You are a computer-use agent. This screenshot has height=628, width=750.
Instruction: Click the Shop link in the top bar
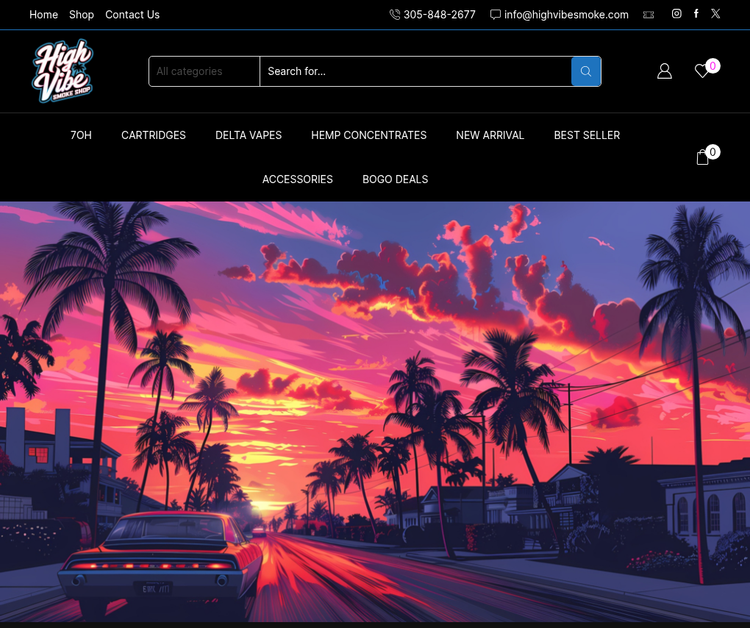click(81, 15)
